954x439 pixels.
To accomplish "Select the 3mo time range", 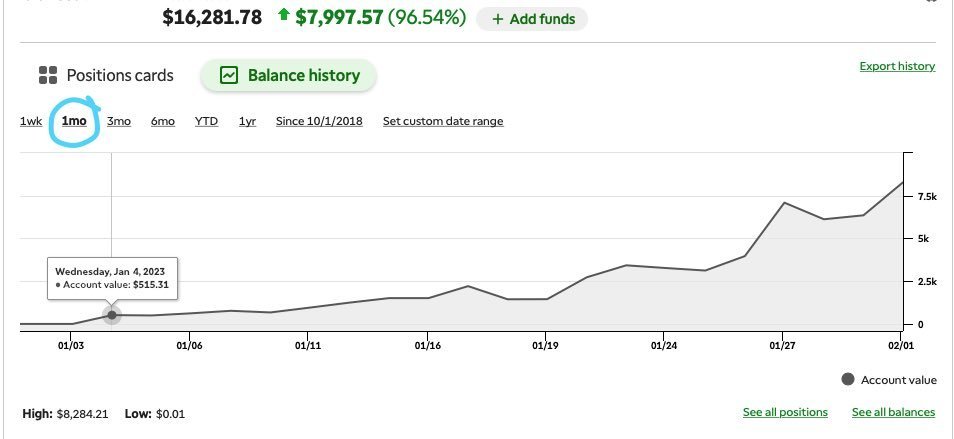I will pos(119,121).
